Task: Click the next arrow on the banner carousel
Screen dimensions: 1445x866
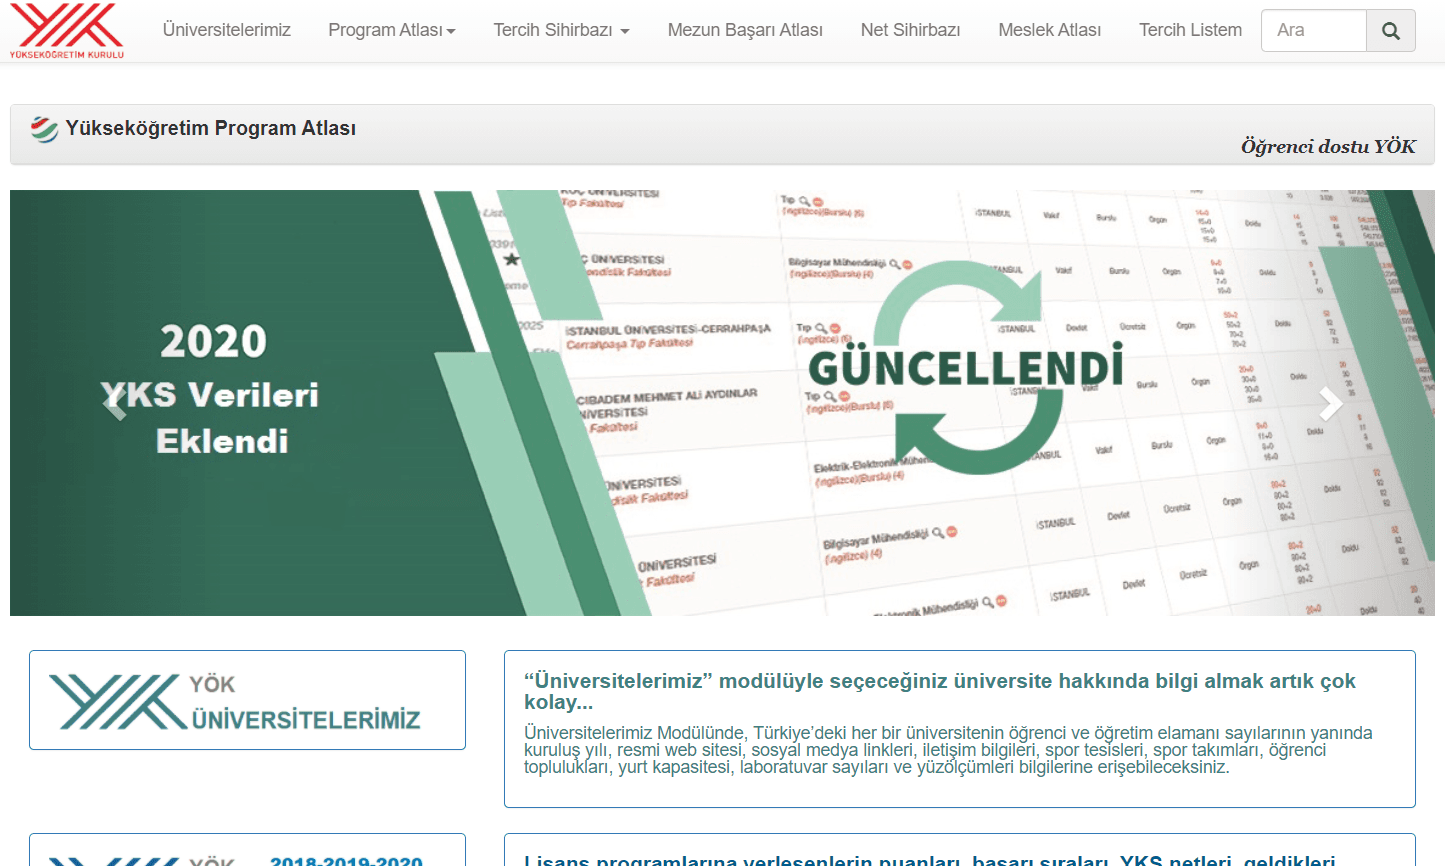Action: point(1330,403)
